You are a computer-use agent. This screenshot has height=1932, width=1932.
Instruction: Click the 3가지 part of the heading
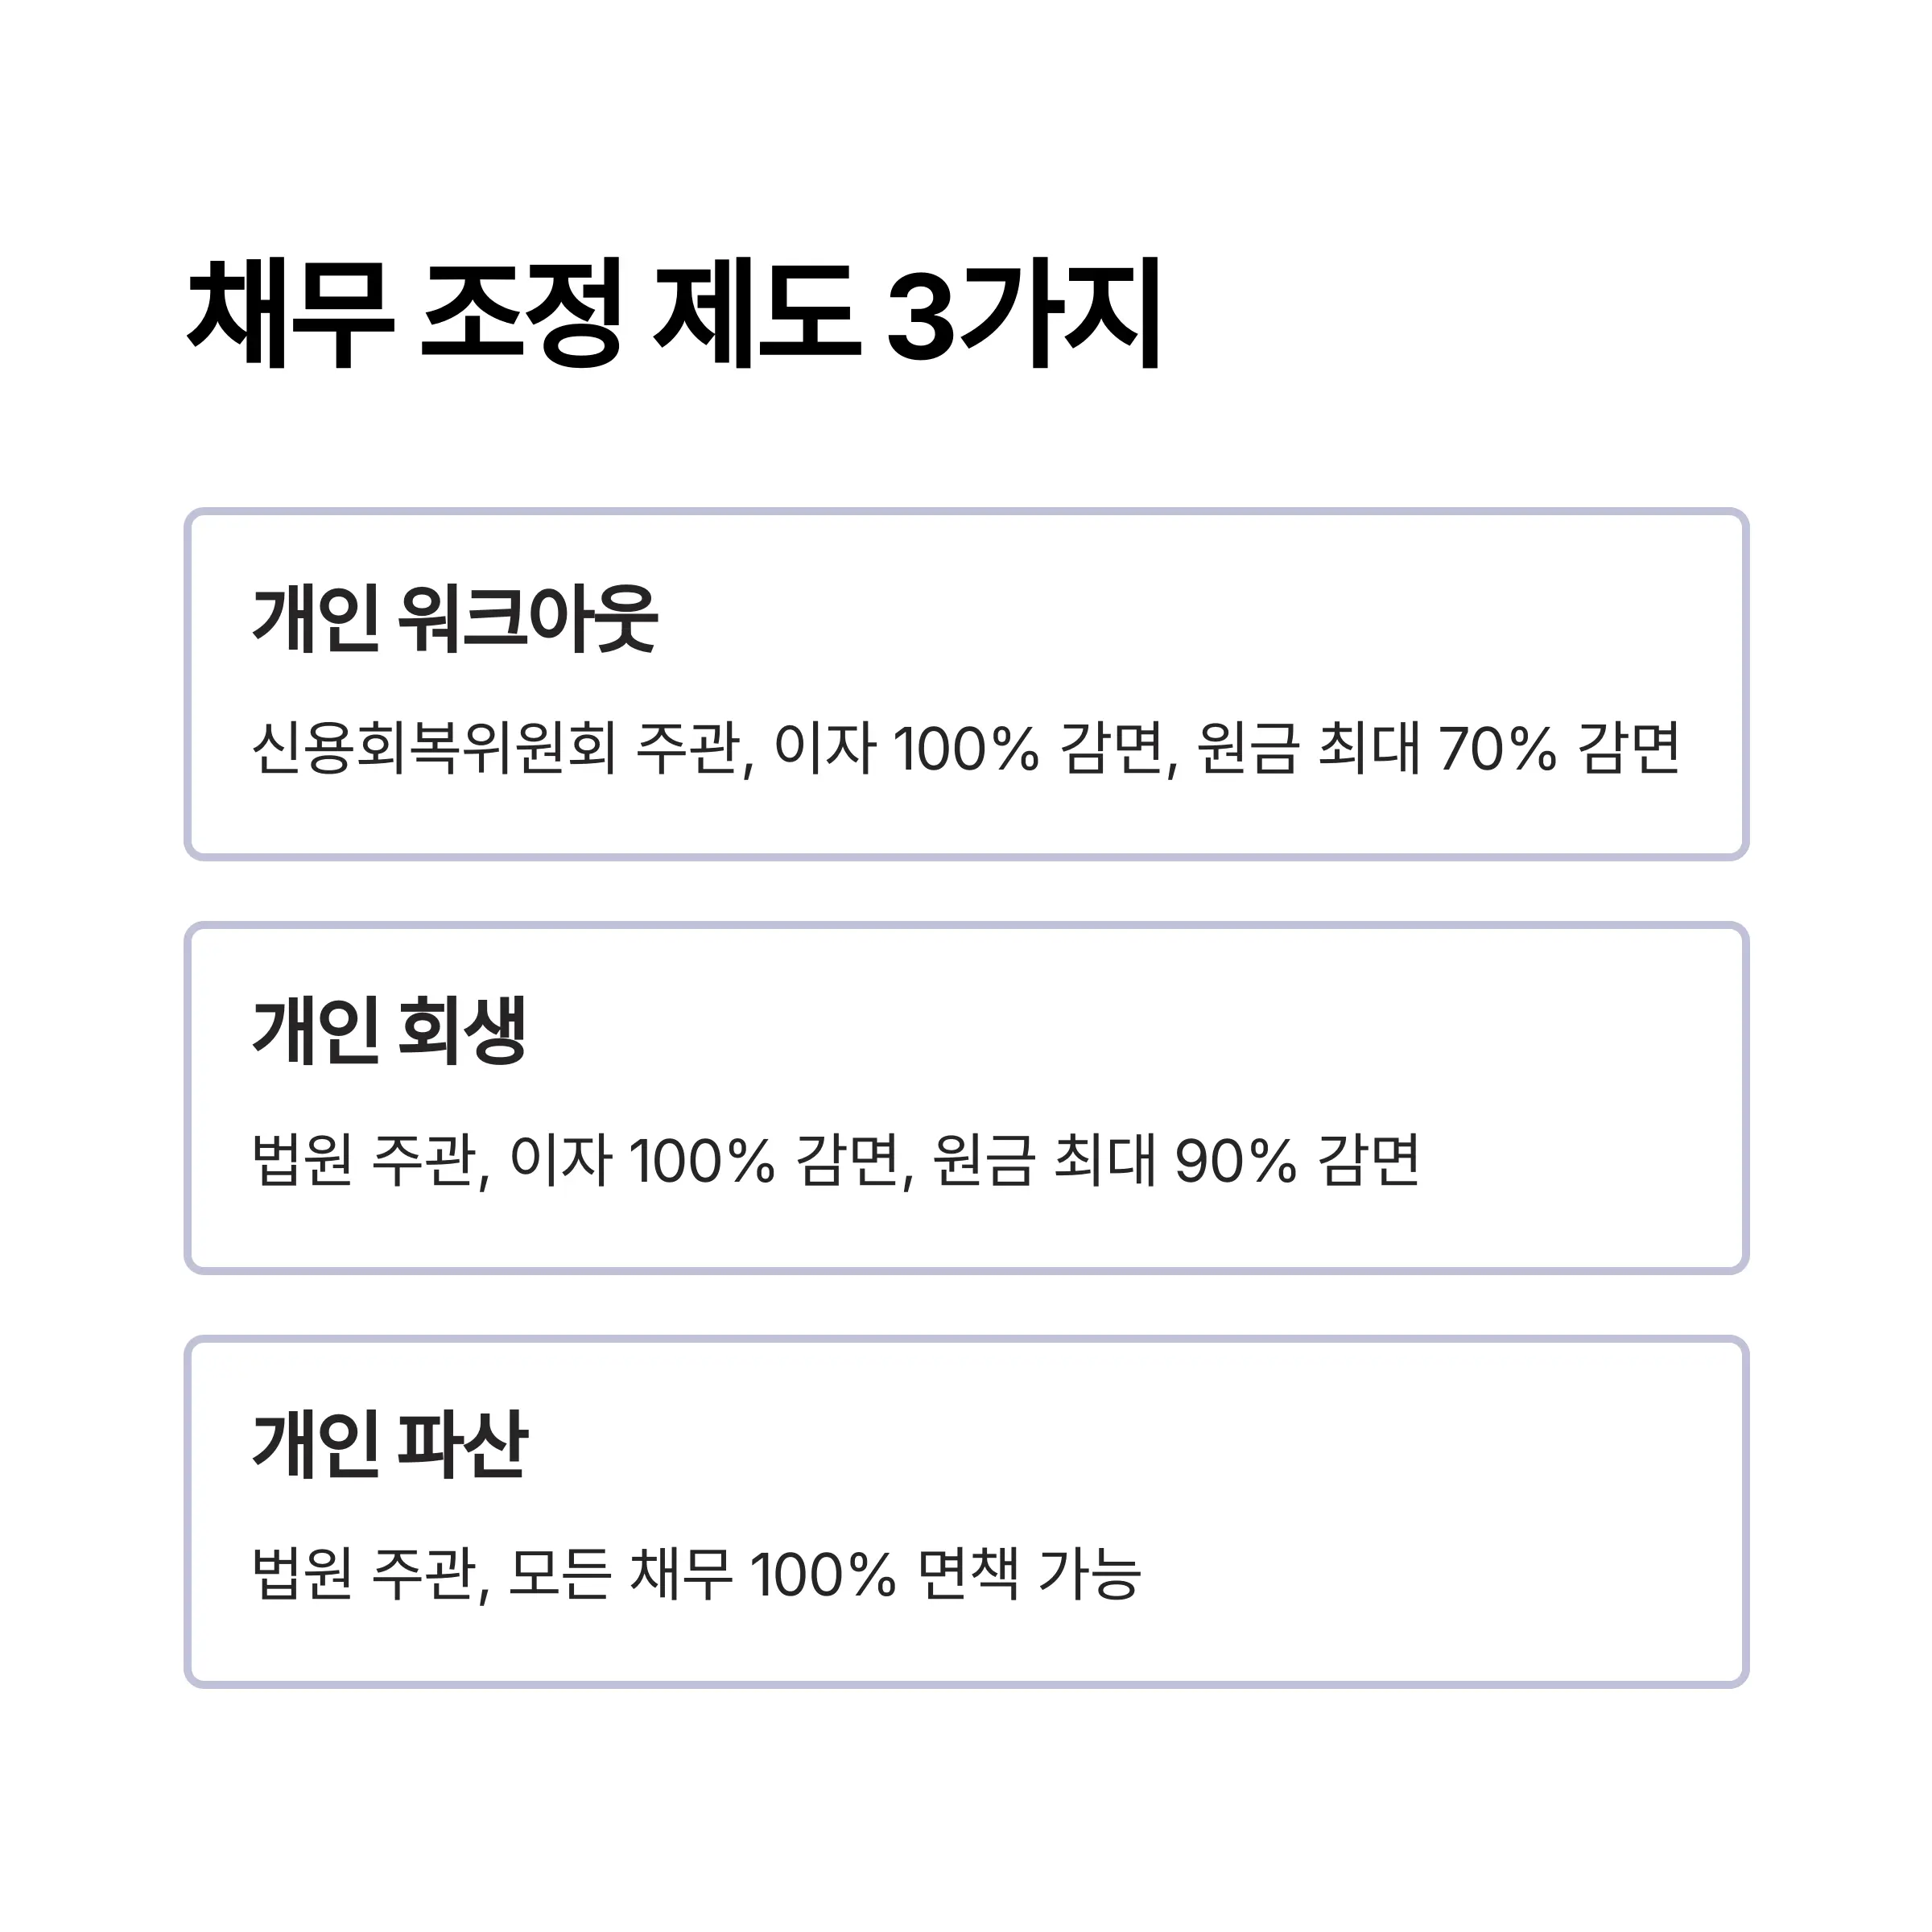[x=1024, y=313]
